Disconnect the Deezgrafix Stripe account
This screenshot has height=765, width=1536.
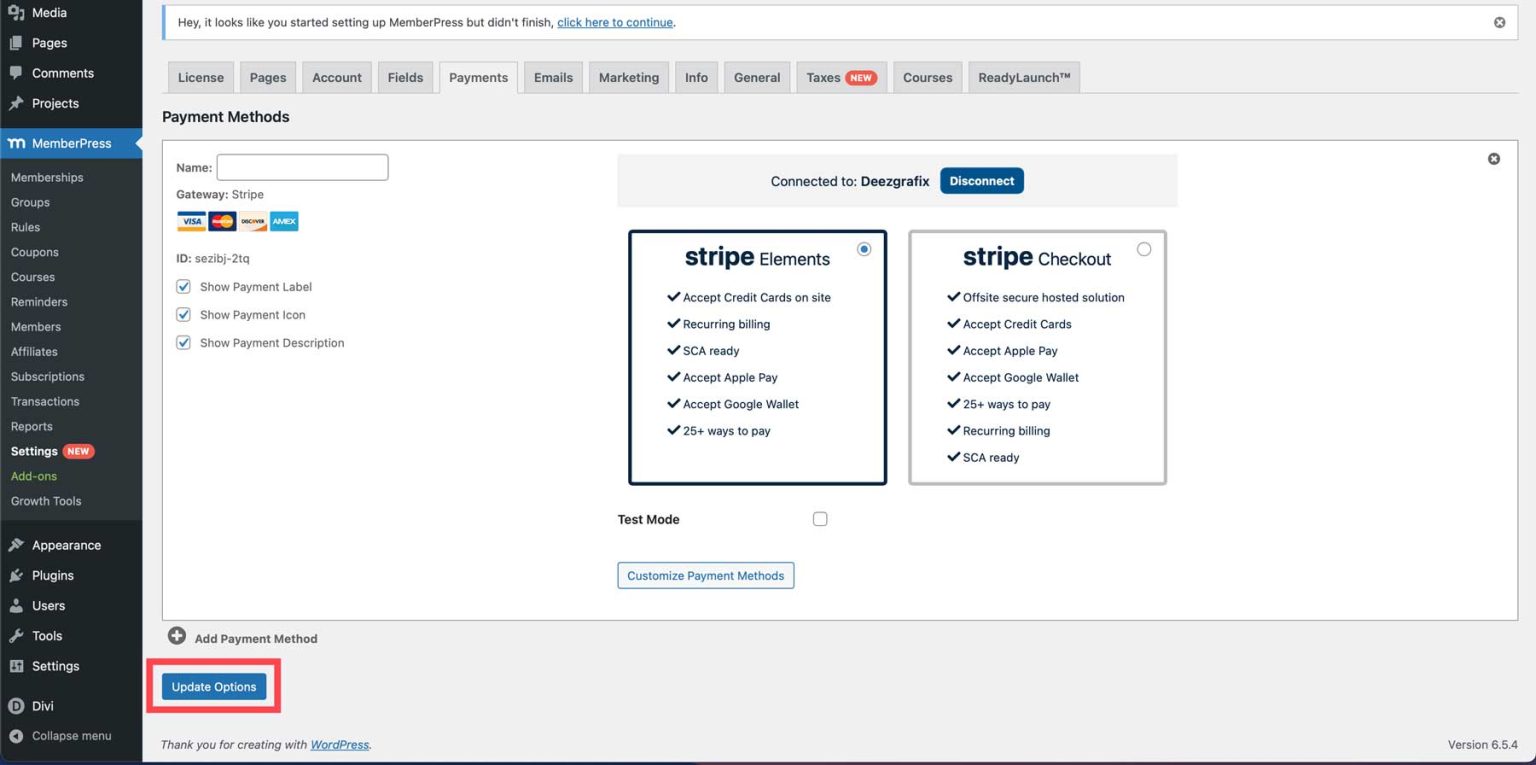point(981,181)
